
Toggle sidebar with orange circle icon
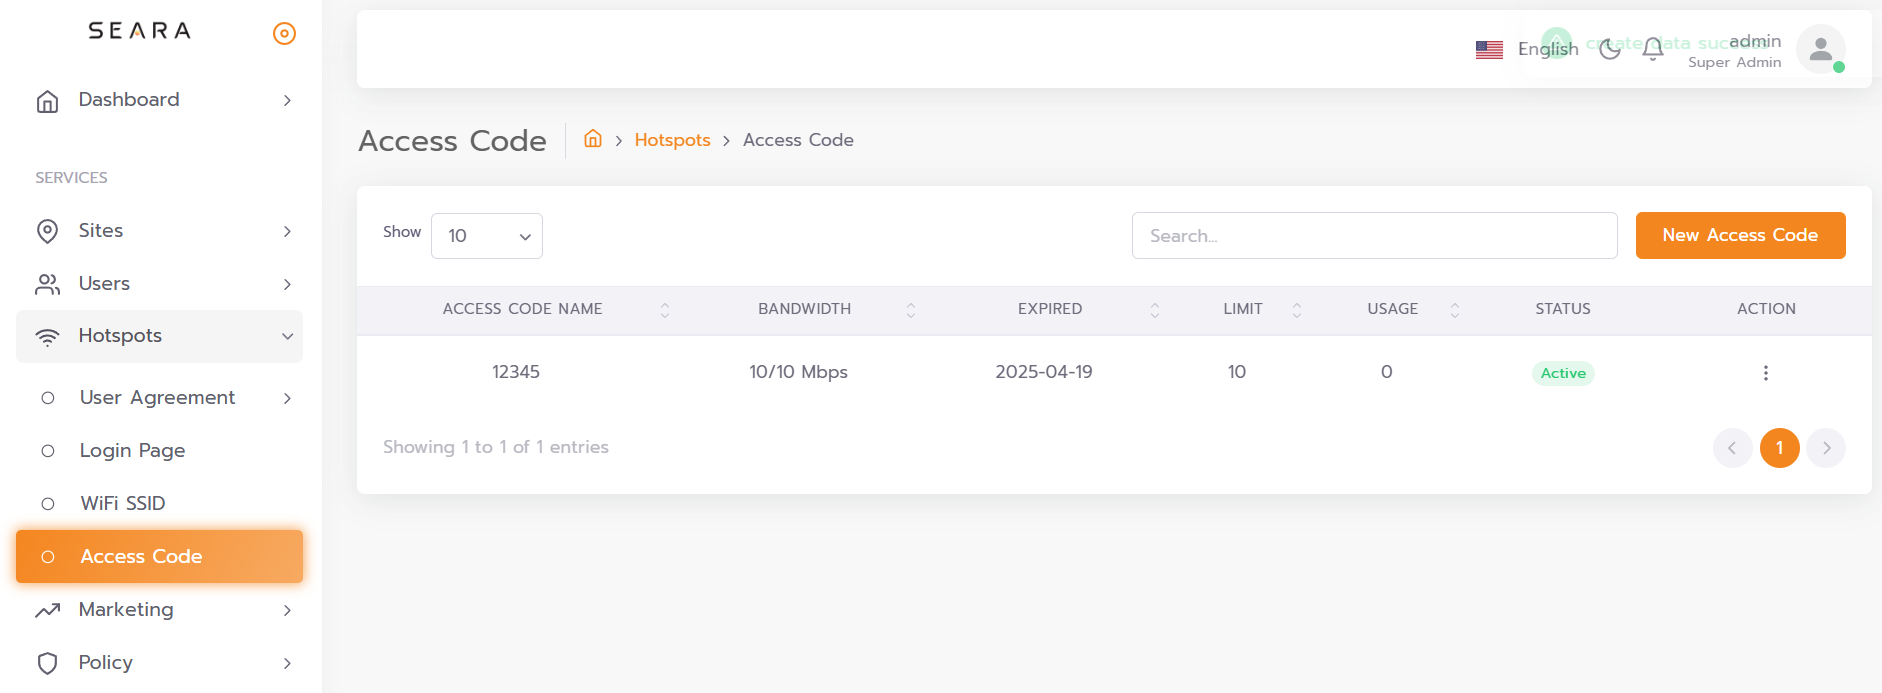tap(284, 34)
